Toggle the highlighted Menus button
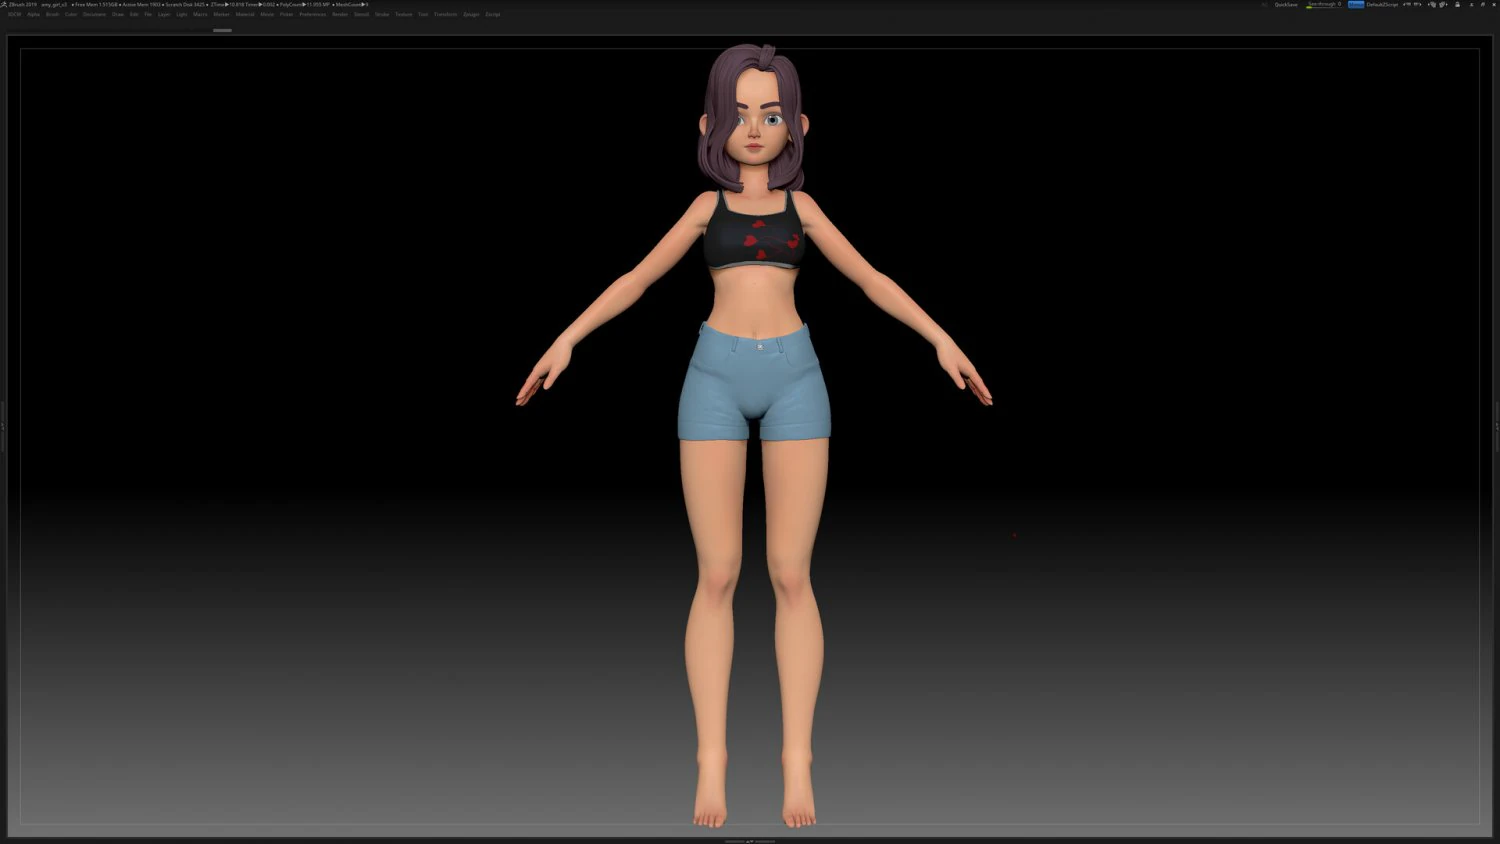The height and width of the screenshot is (844, 1500). pos(1356,4)
